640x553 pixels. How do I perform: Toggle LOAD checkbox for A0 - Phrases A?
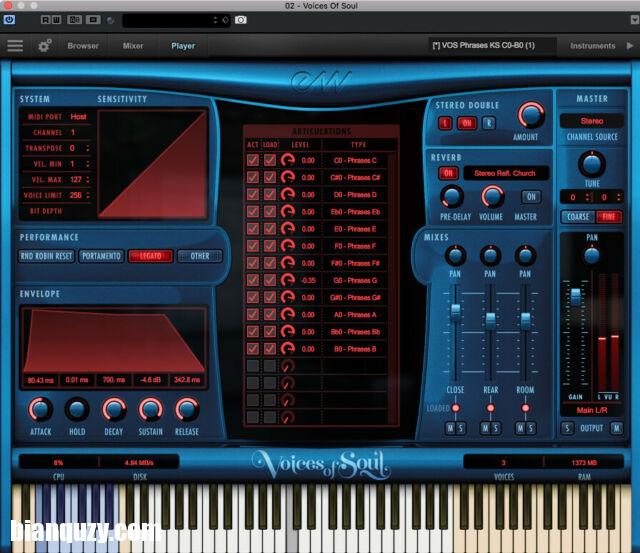coord(269,314)
